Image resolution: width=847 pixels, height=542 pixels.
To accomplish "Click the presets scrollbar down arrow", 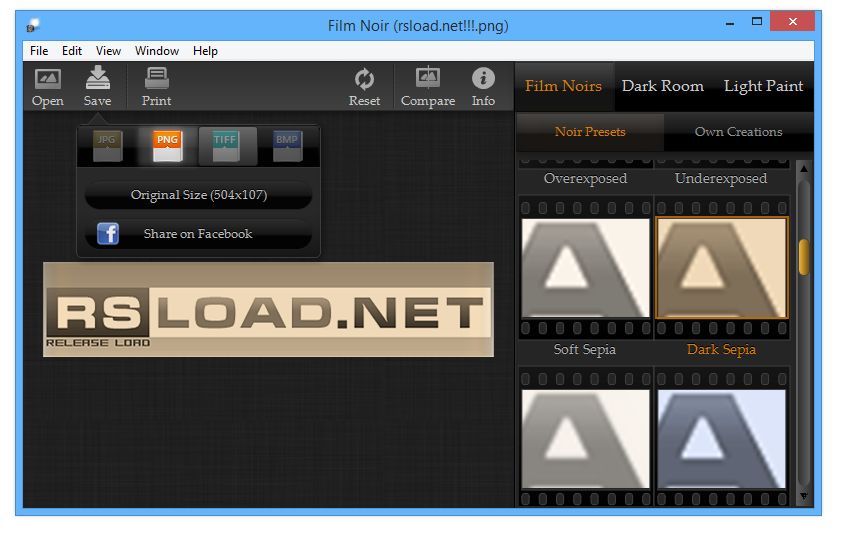I will [804, 496].
